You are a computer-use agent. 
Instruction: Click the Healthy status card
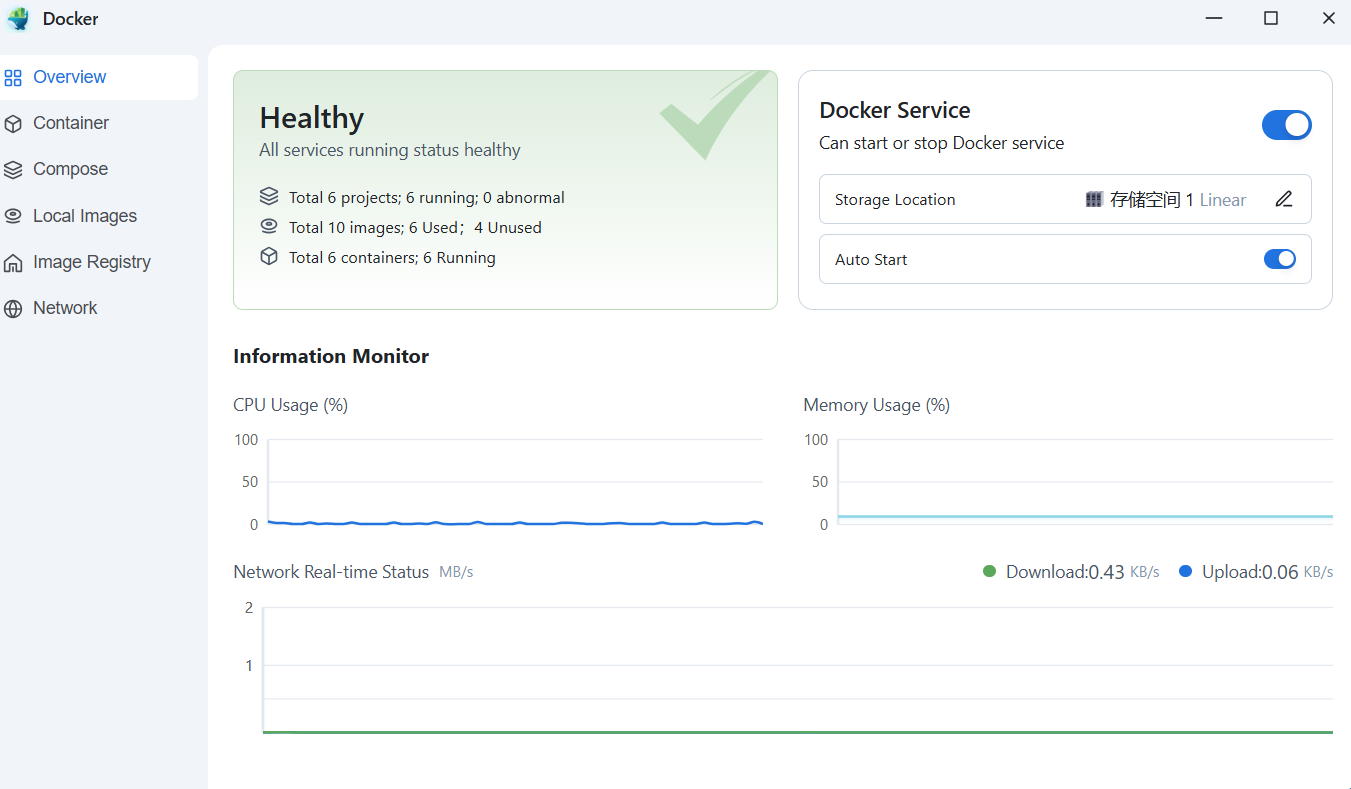coord(505,189)
